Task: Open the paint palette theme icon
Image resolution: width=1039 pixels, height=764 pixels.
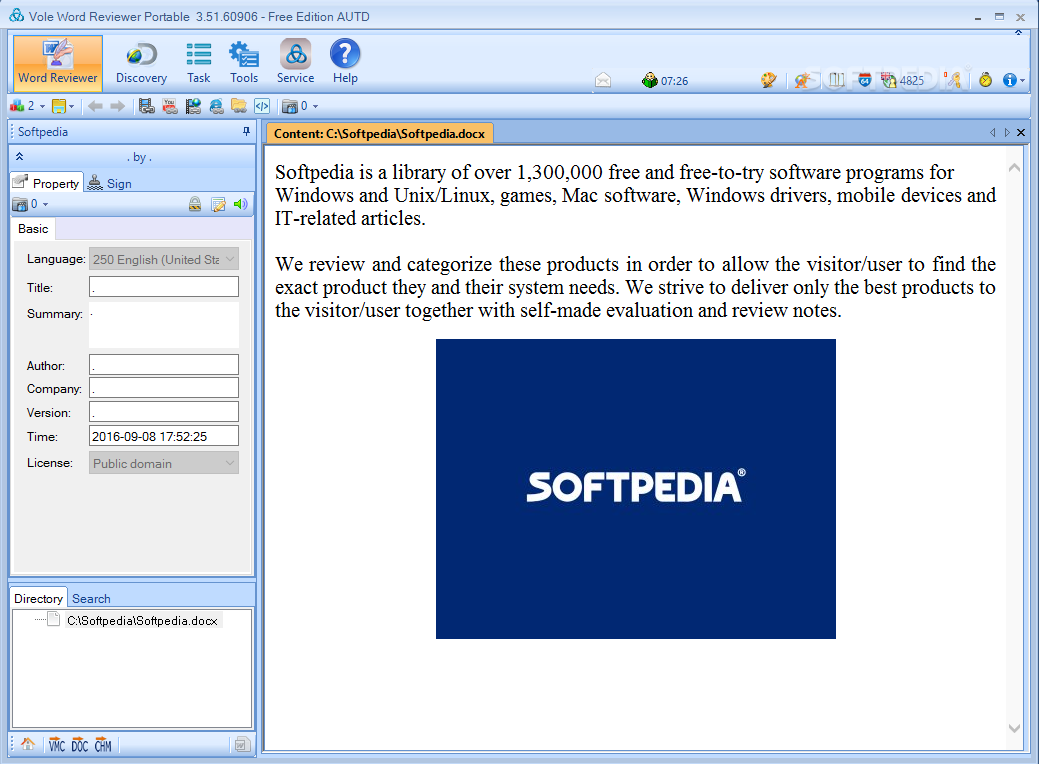Action: [768, 80]
